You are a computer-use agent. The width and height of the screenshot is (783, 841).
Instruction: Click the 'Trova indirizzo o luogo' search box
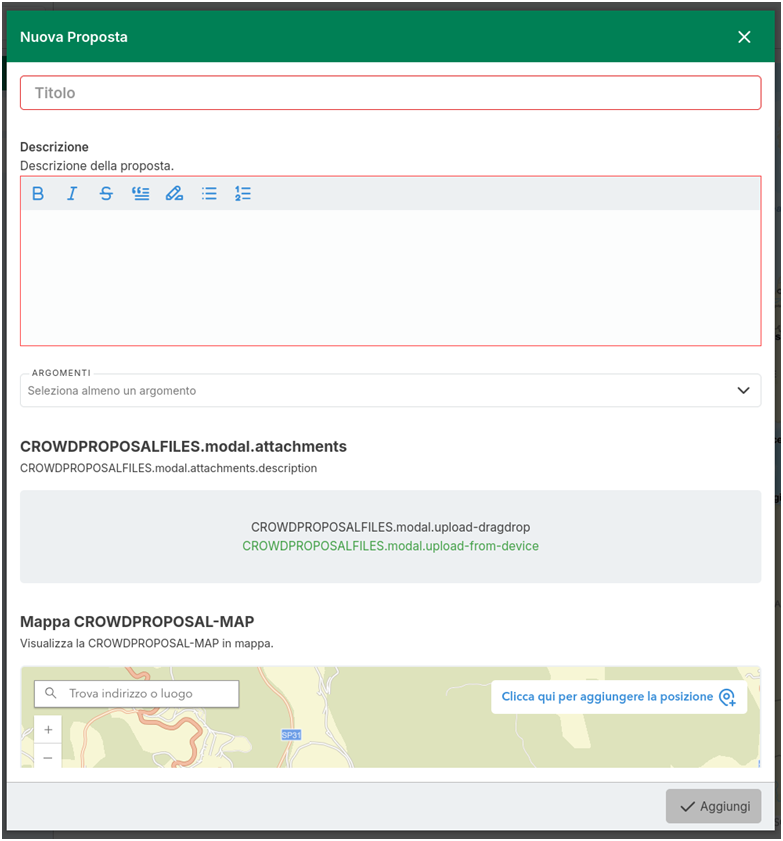[150, 693]
